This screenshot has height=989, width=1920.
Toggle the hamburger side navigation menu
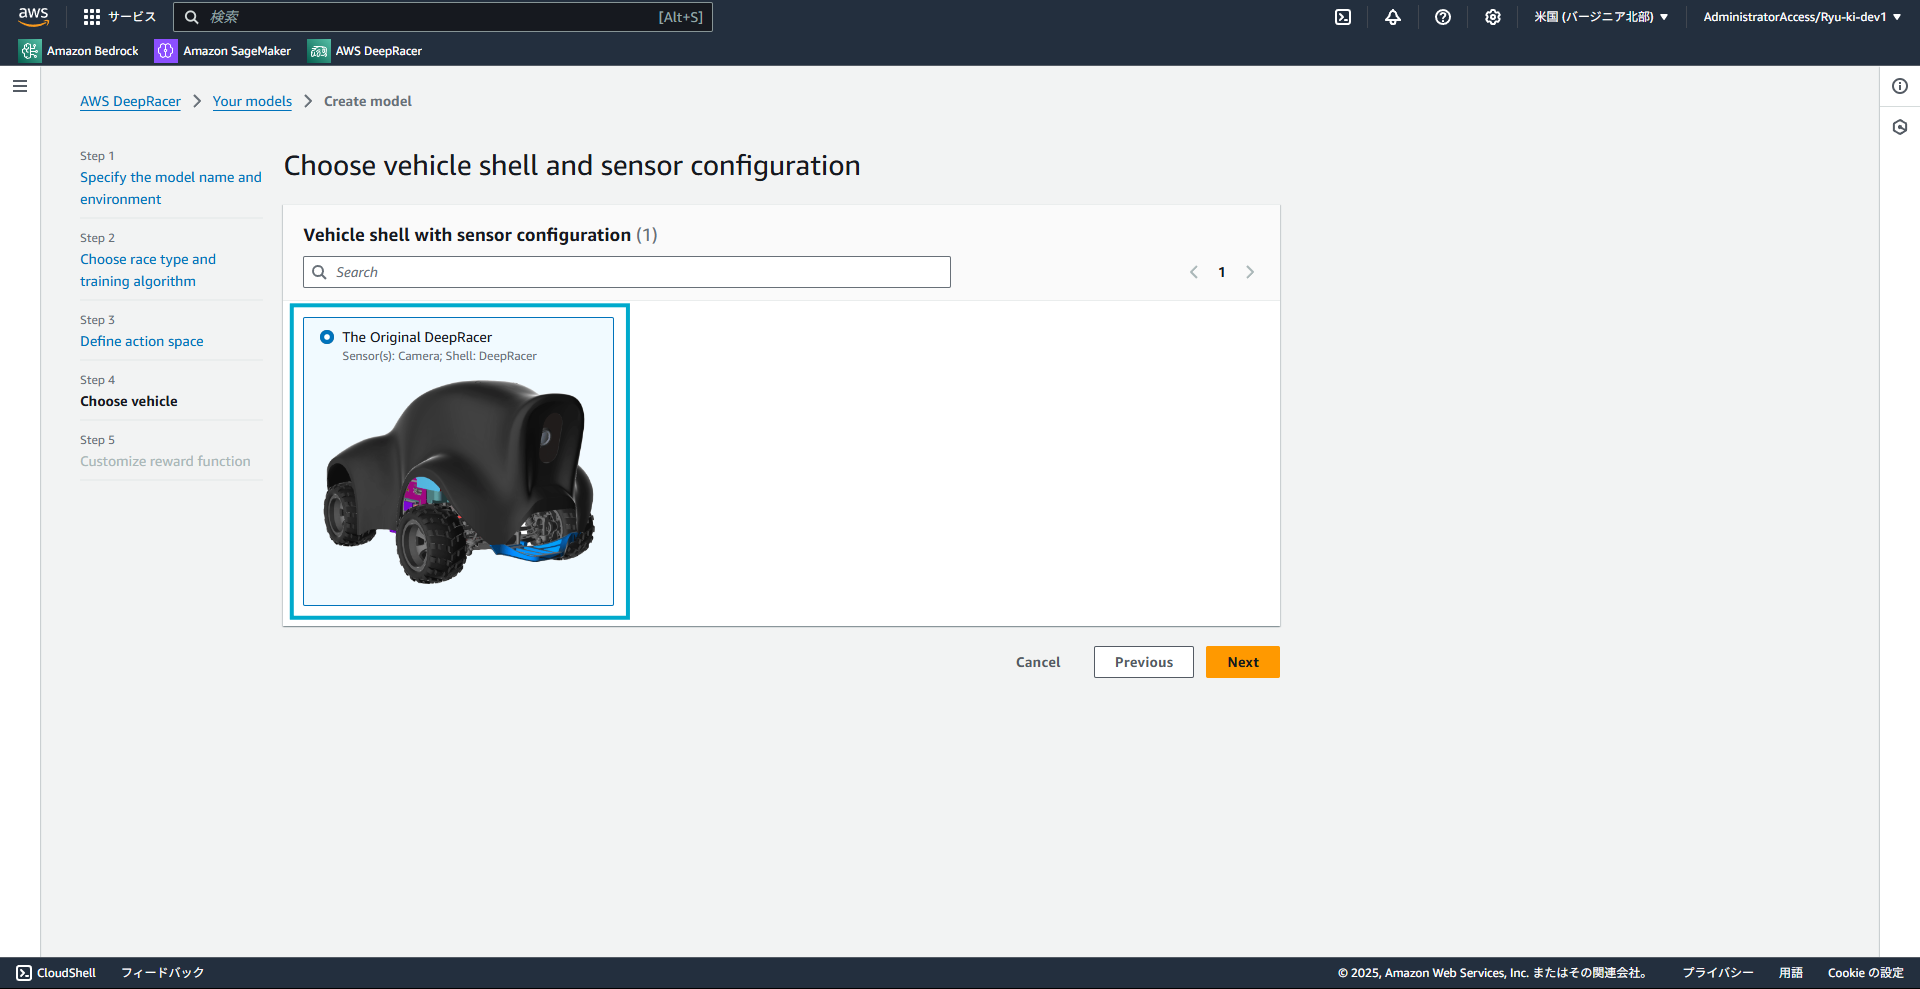point(20,86)
